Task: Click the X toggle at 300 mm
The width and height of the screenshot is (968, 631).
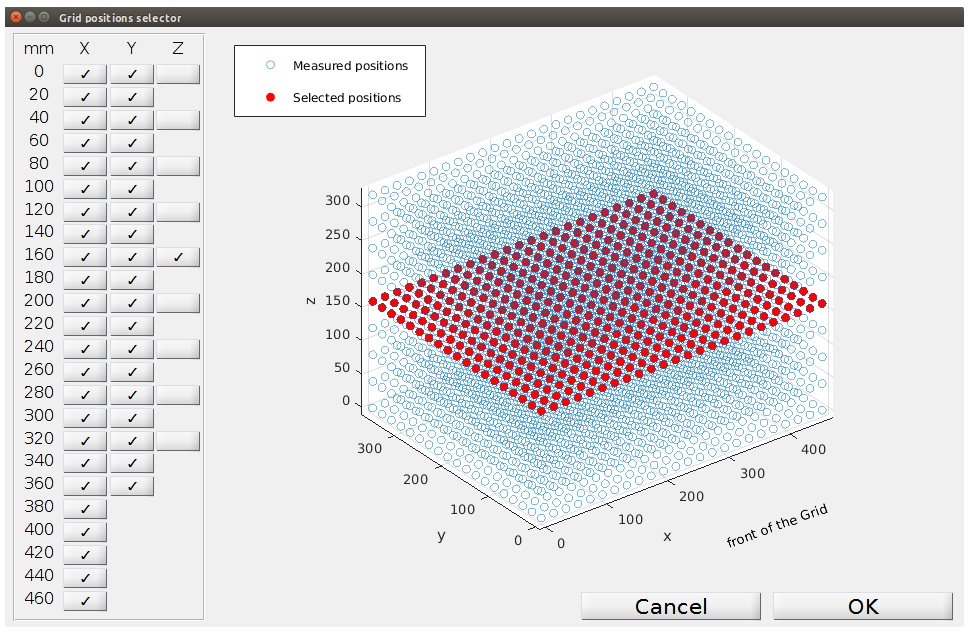Action: click(85, 417)
